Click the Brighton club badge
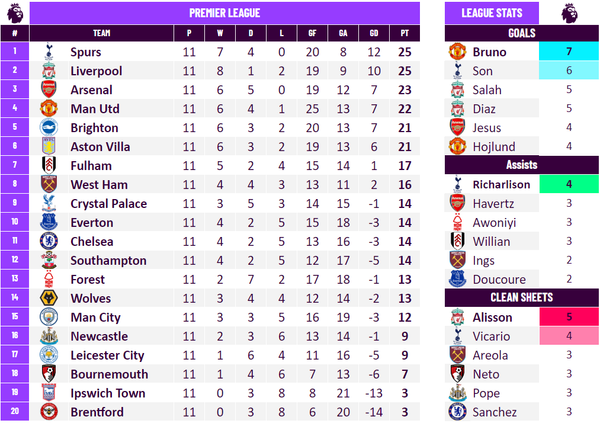This screenshot has height=423, width=600. click(49, 127)
